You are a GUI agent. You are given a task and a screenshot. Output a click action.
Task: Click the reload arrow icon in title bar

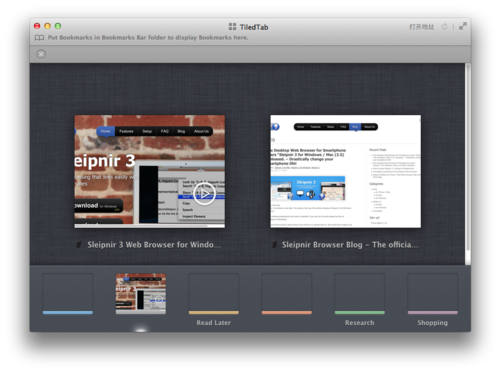[444, 27]
